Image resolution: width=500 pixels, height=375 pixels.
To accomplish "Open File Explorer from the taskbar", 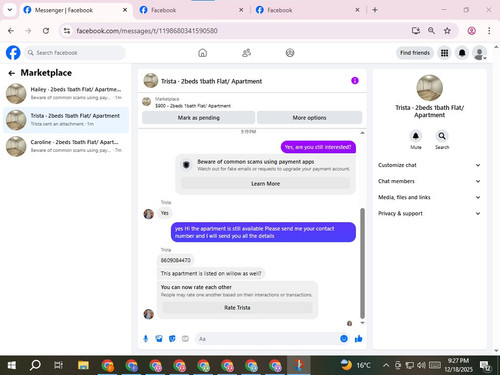I will (x=83, y=365).
